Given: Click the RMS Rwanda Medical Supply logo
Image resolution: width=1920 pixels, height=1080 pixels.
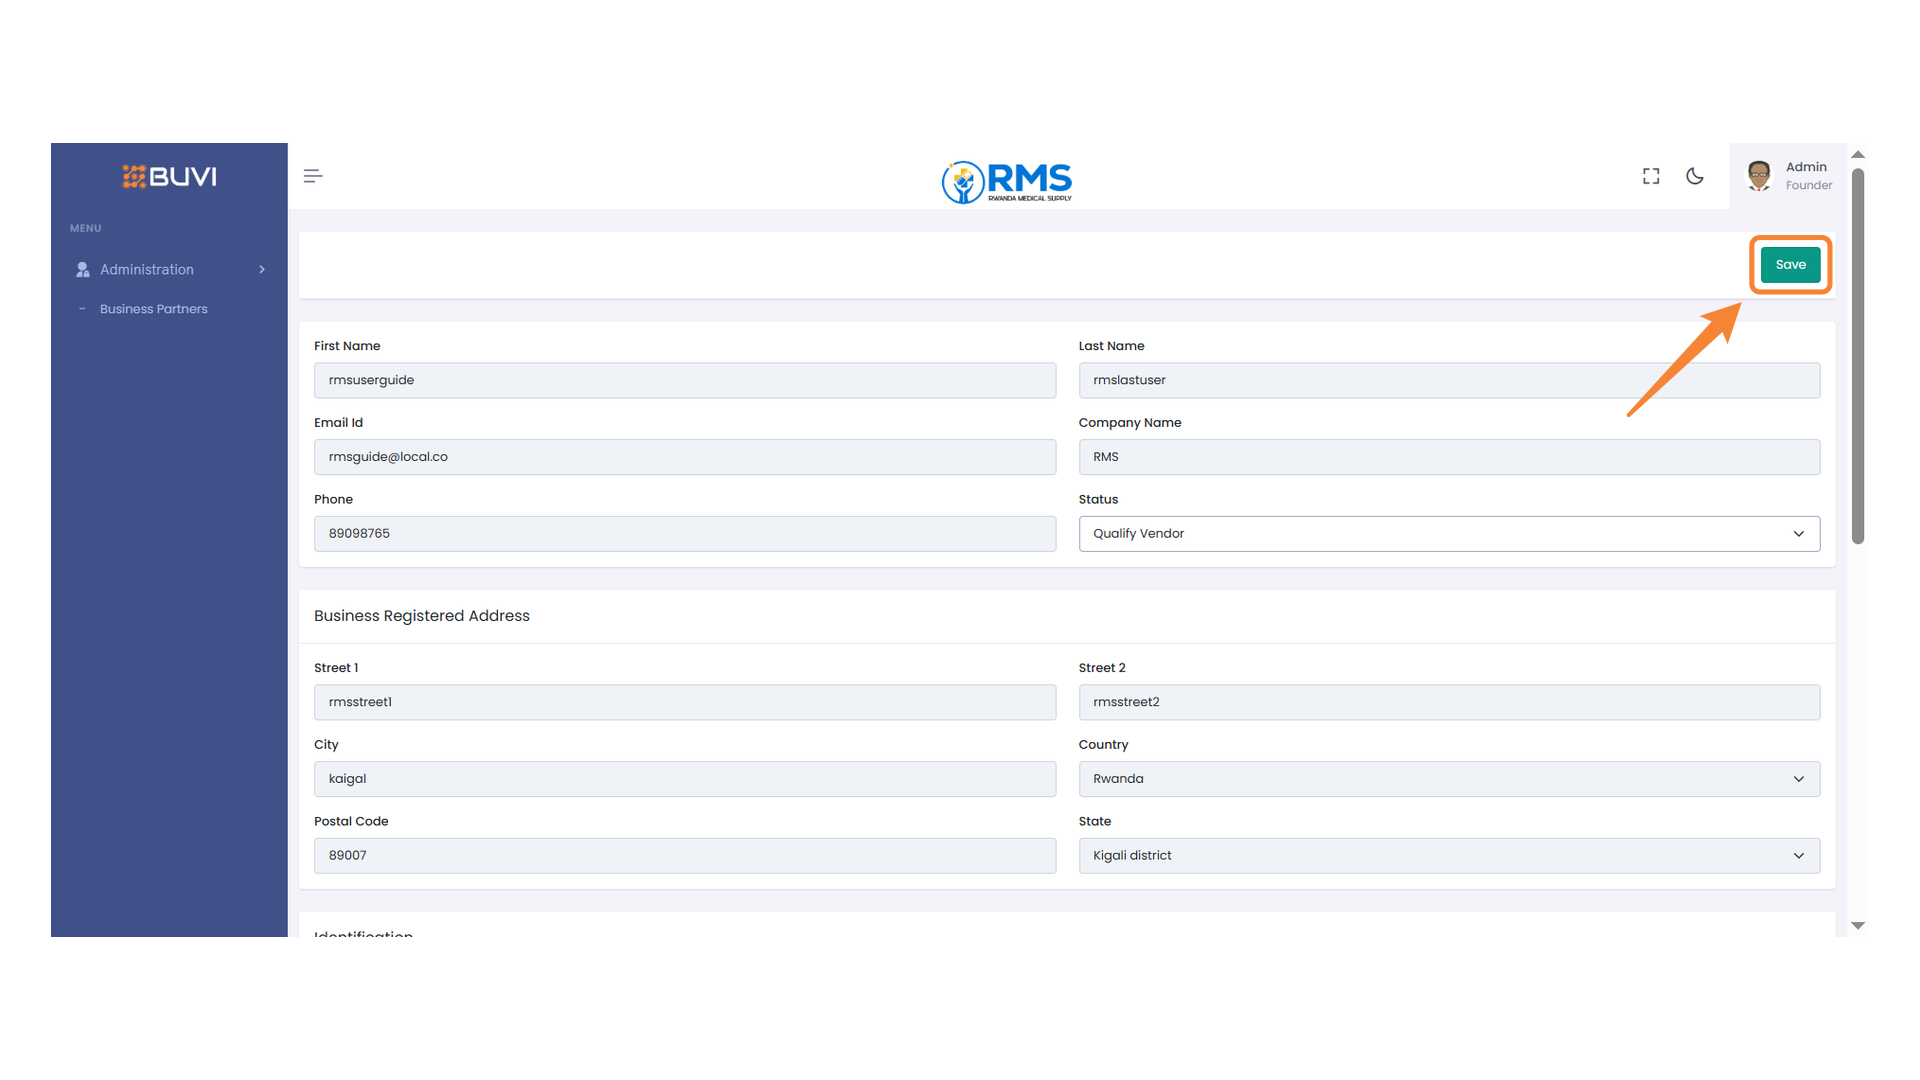Looking at the screenshot, I should coord(1007,181).
